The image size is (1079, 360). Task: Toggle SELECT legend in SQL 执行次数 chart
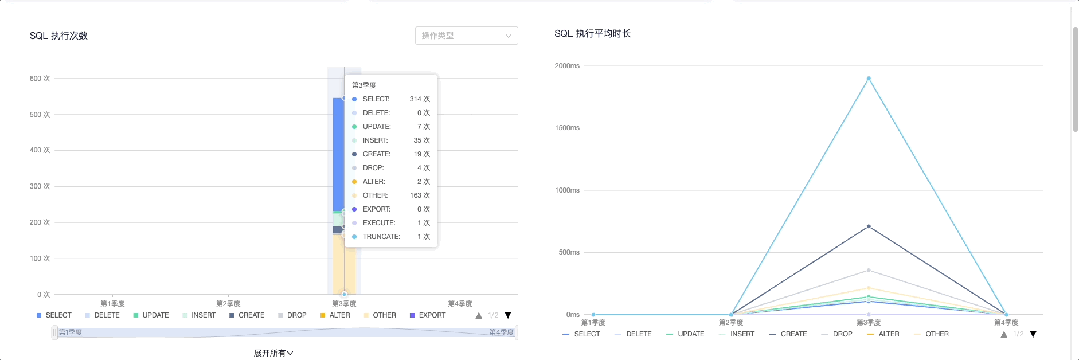point(54,315)
